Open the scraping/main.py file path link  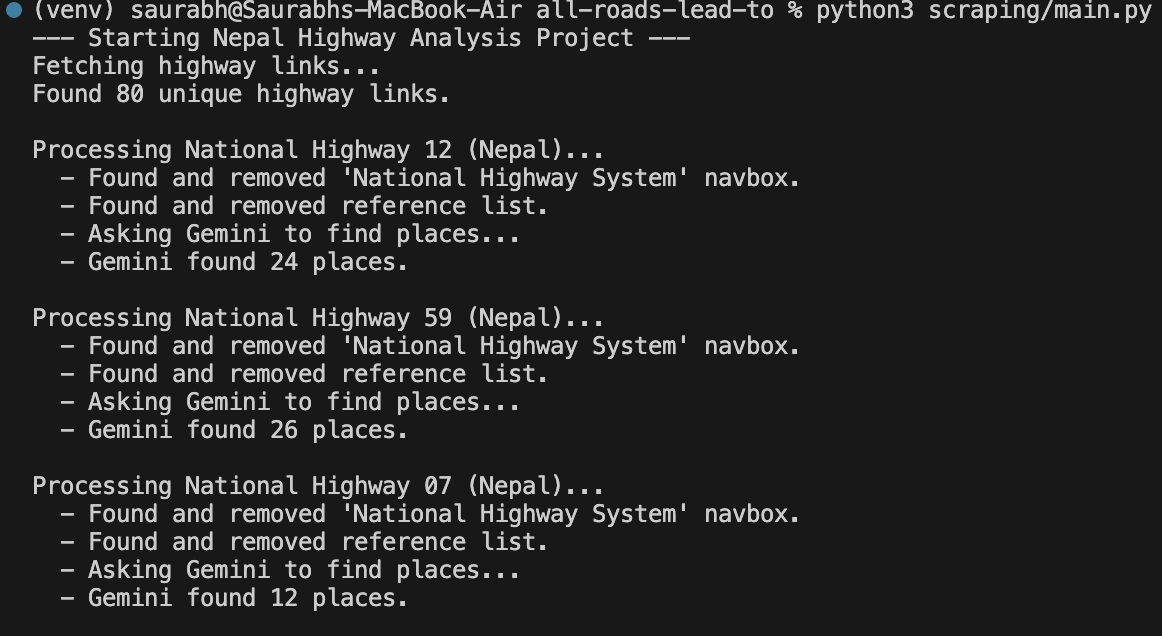point(1040,11)
